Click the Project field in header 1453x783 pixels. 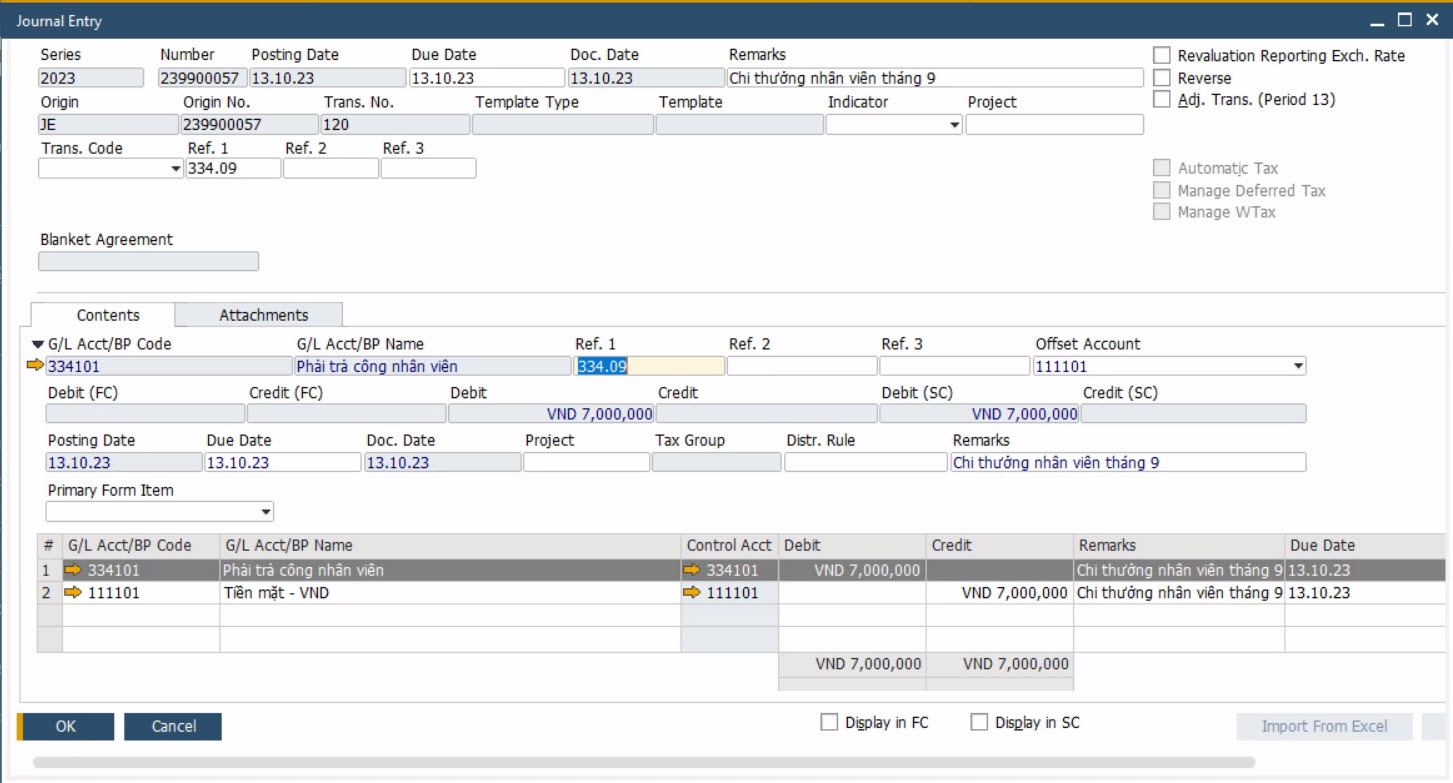tap(1054, 125)
